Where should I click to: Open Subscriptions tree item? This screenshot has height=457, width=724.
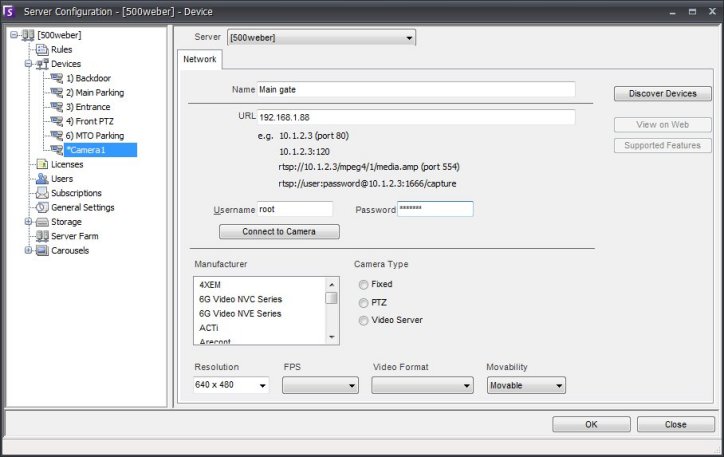tap(76, 193)
